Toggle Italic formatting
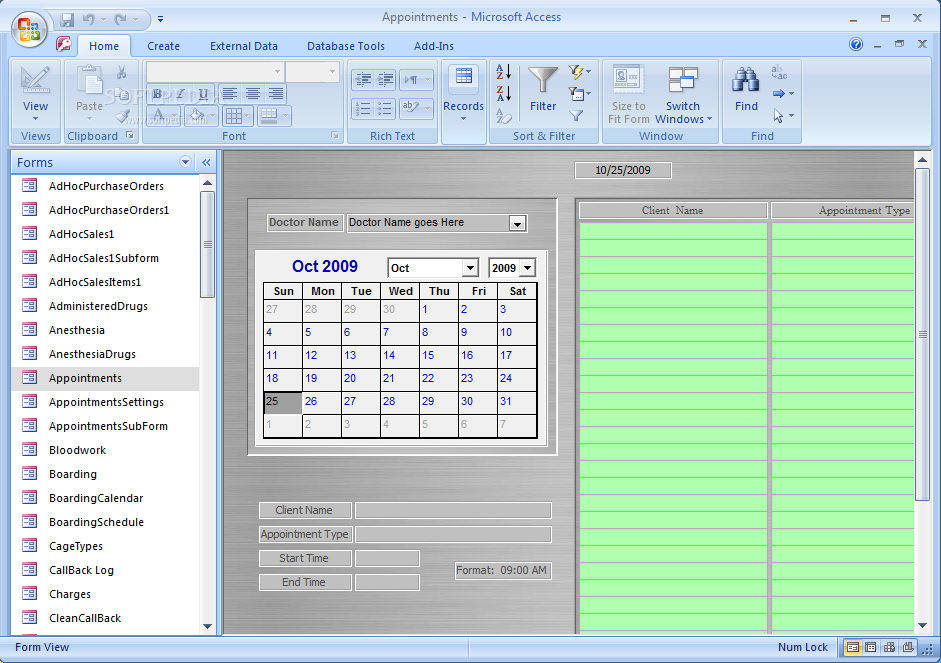Screen dimensions: 941x663 [x=180, y=94]
